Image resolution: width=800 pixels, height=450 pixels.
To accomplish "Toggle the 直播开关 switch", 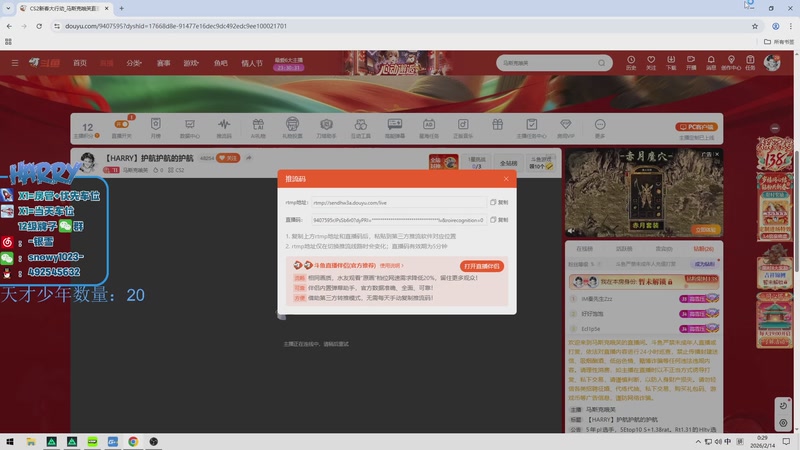I will tap(121, 124).
